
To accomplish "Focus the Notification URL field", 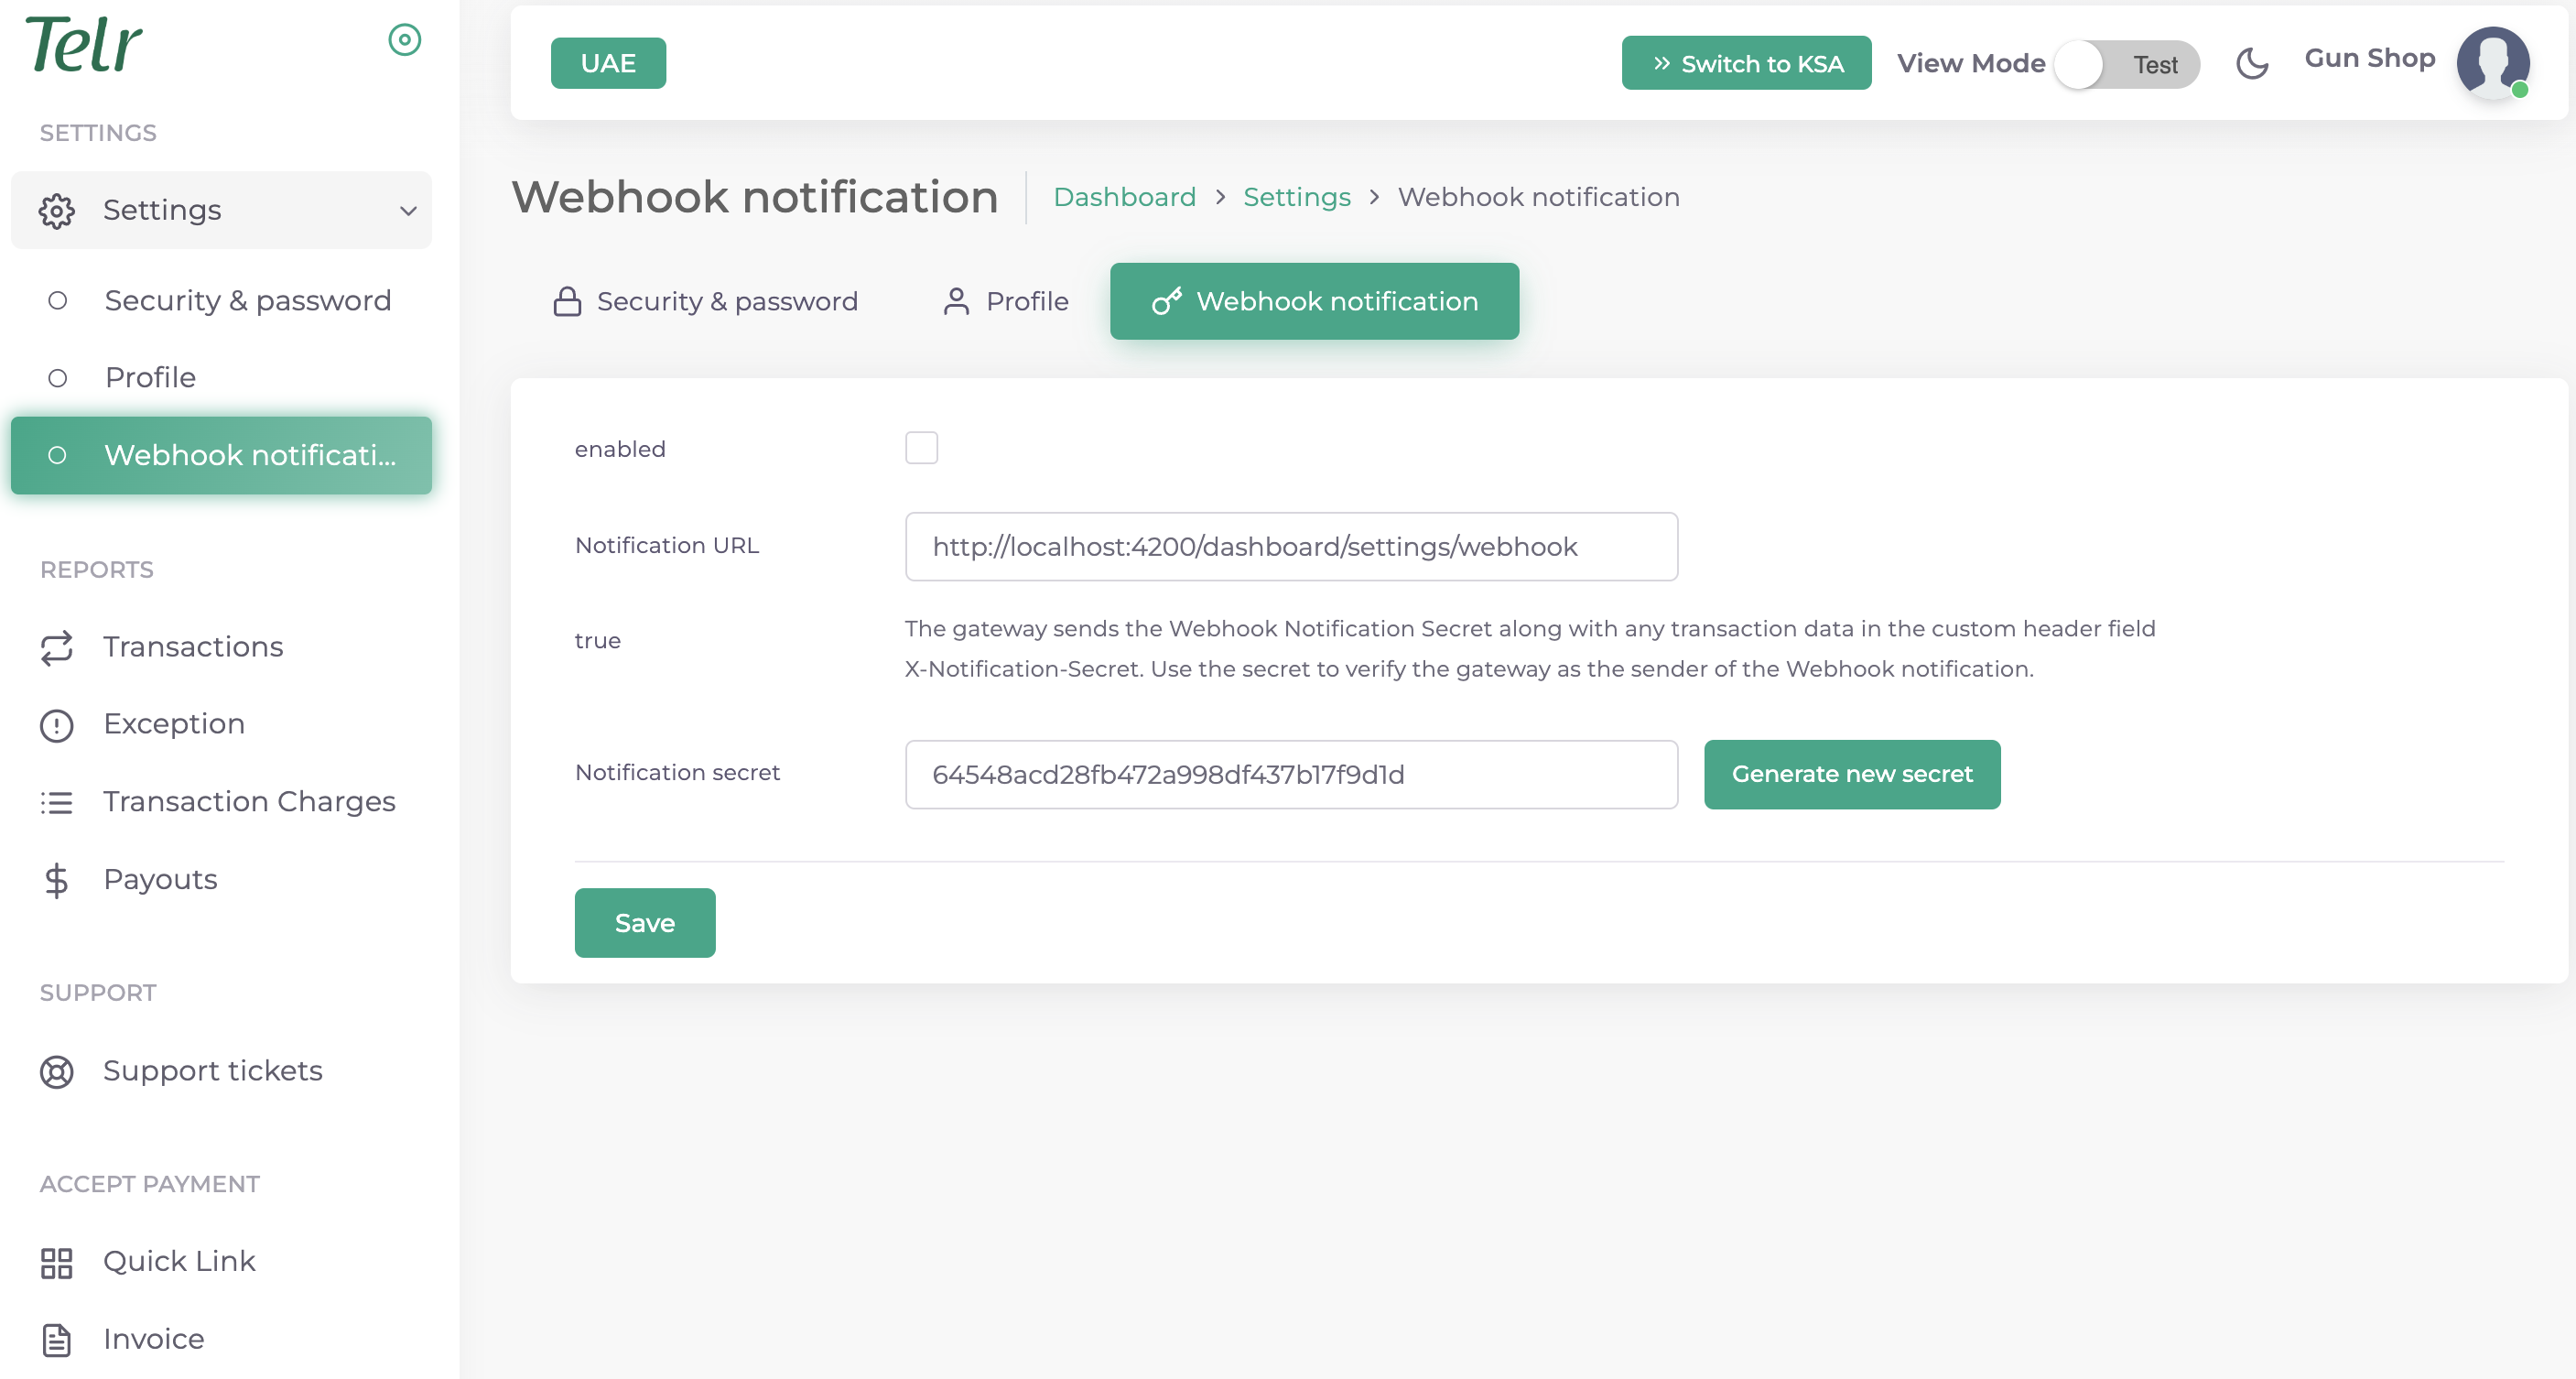I will (x=1291, y=547).
